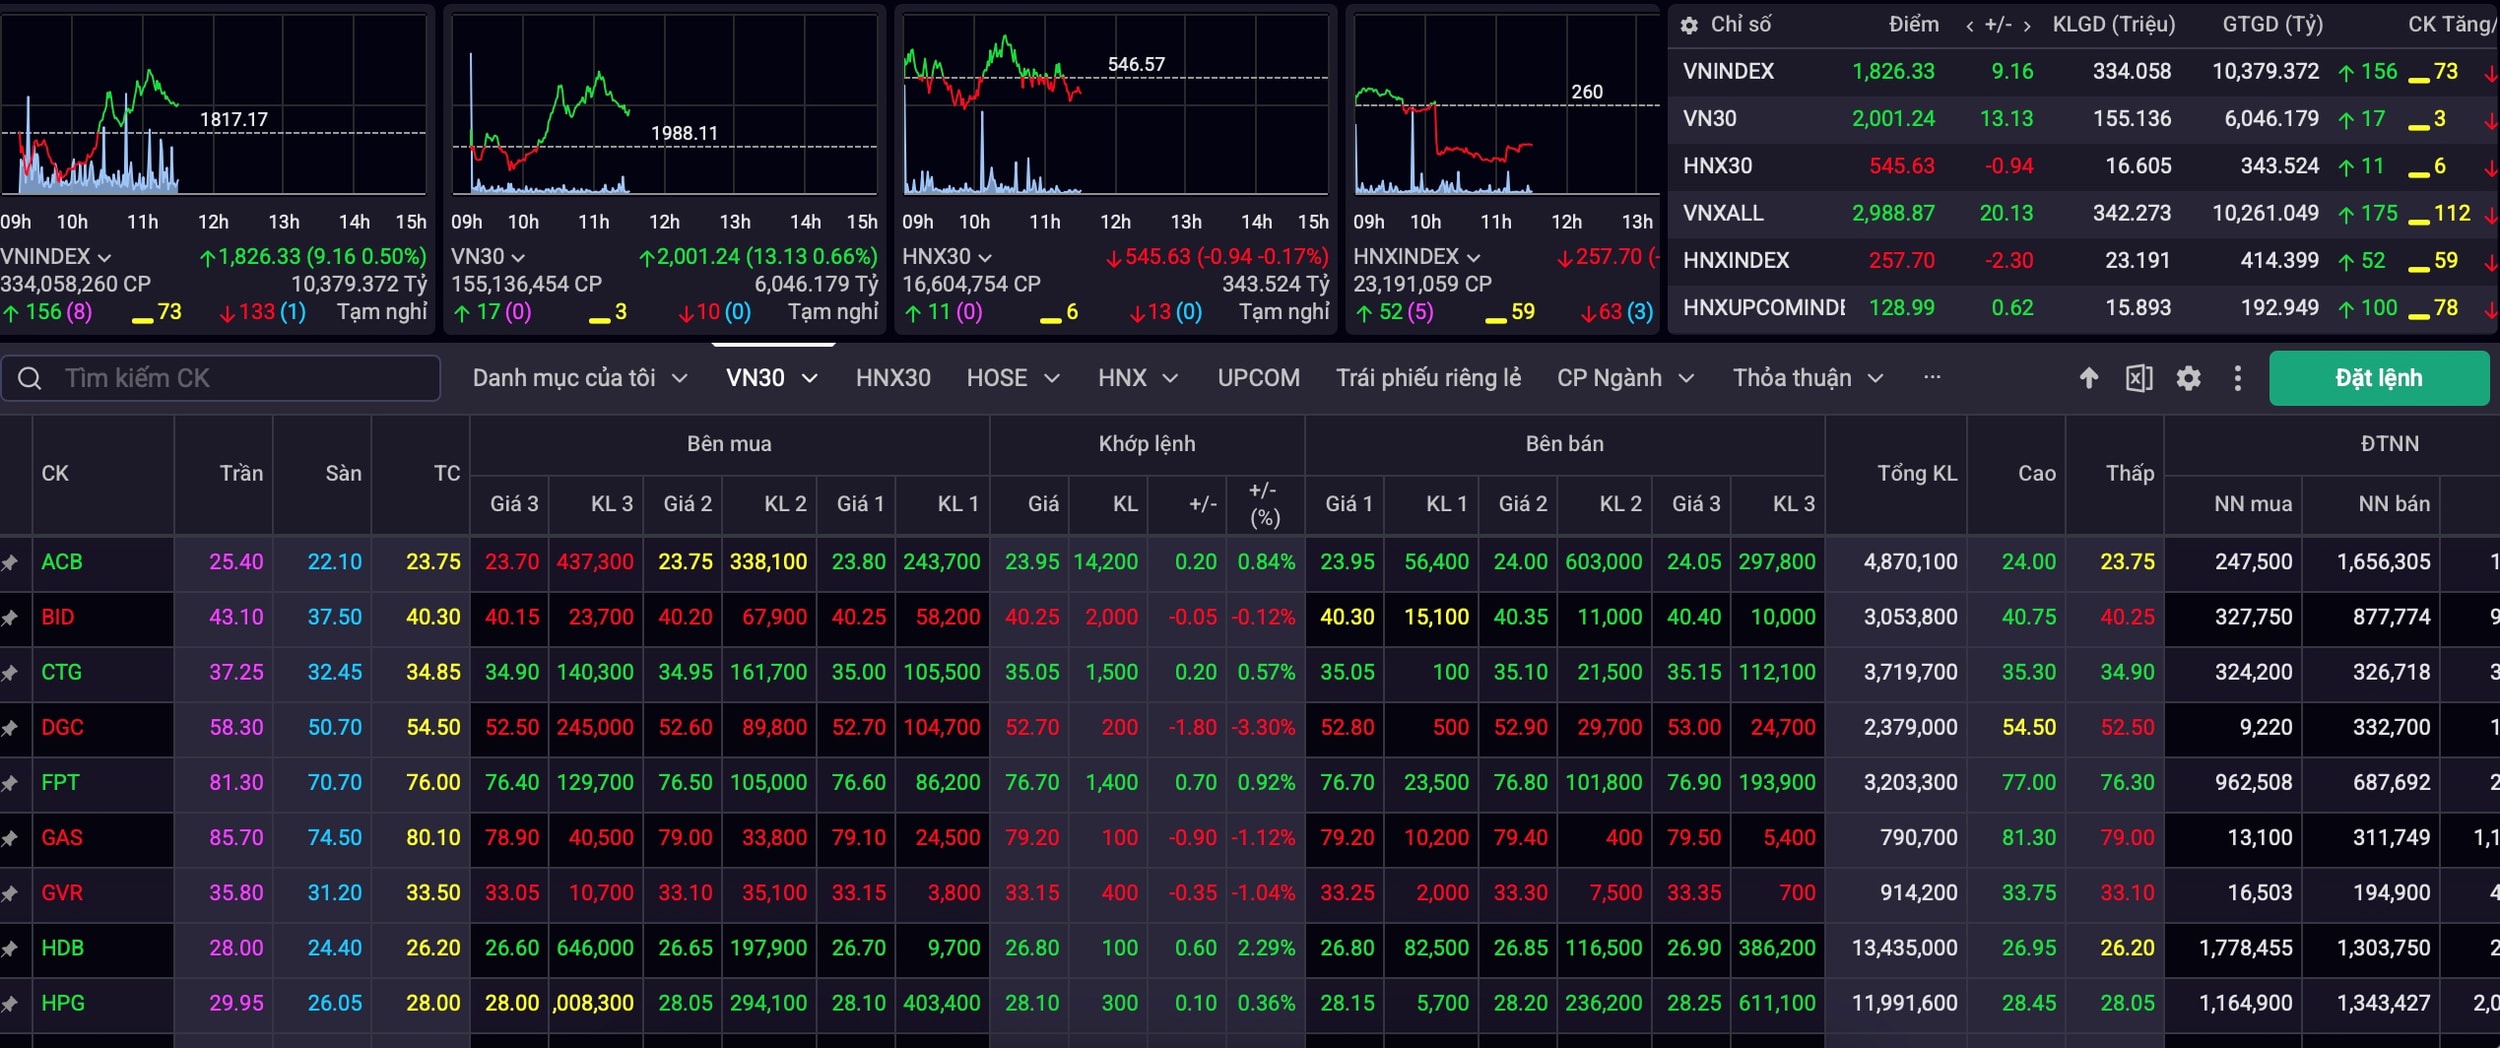
Task: Select VNINDEX row in the Chỉ số table
Action: coord(2084,71)
